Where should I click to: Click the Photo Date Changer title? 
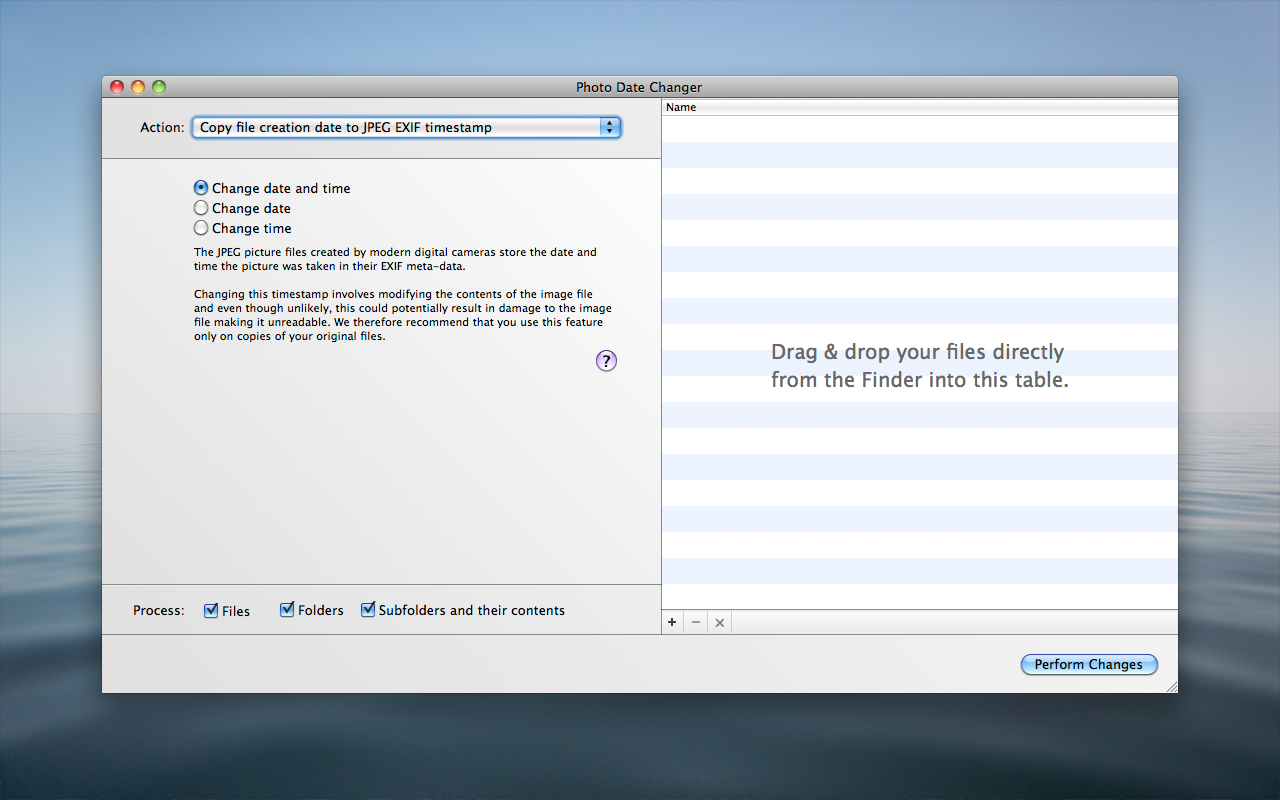coord(639,87)
